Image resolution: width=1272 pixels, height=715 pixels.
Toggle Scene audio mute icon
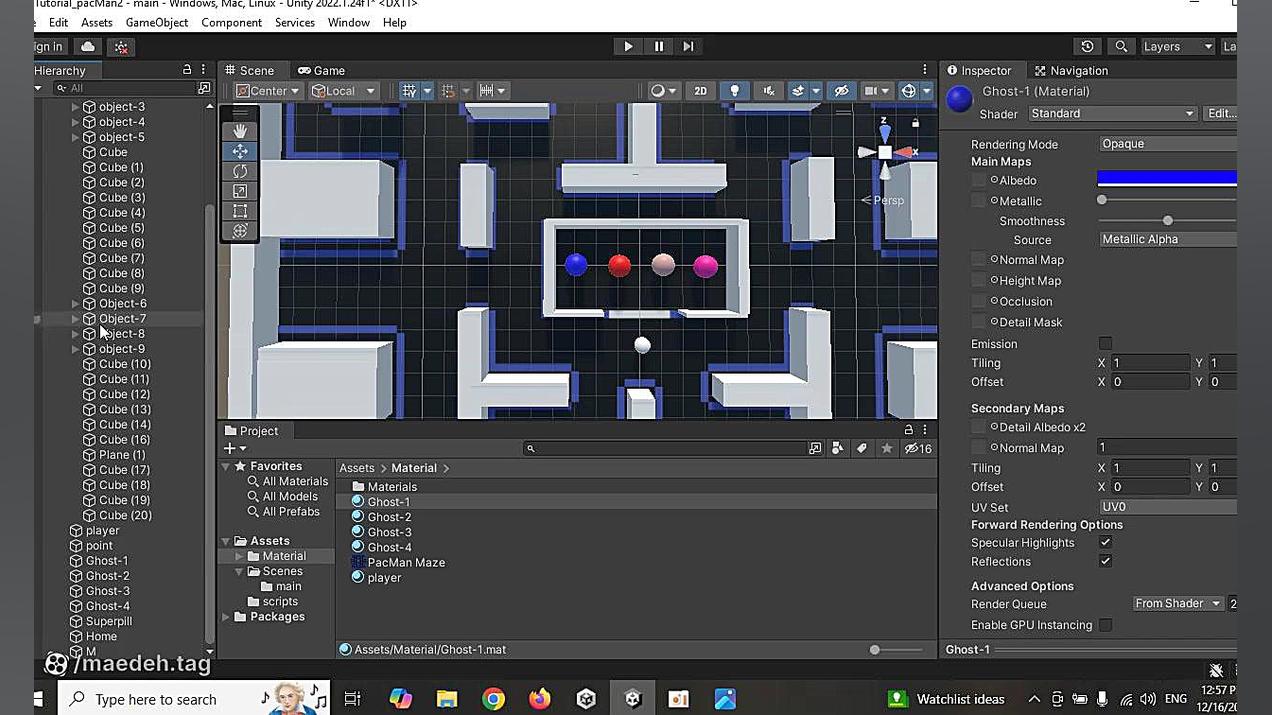(x=768, y=91)
